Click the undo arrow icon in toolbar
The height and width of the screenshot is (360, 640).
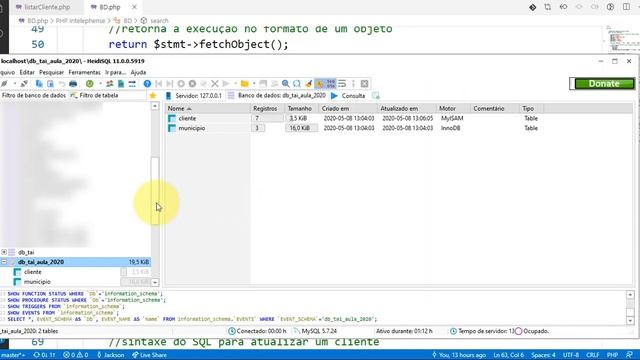(62, 84)
